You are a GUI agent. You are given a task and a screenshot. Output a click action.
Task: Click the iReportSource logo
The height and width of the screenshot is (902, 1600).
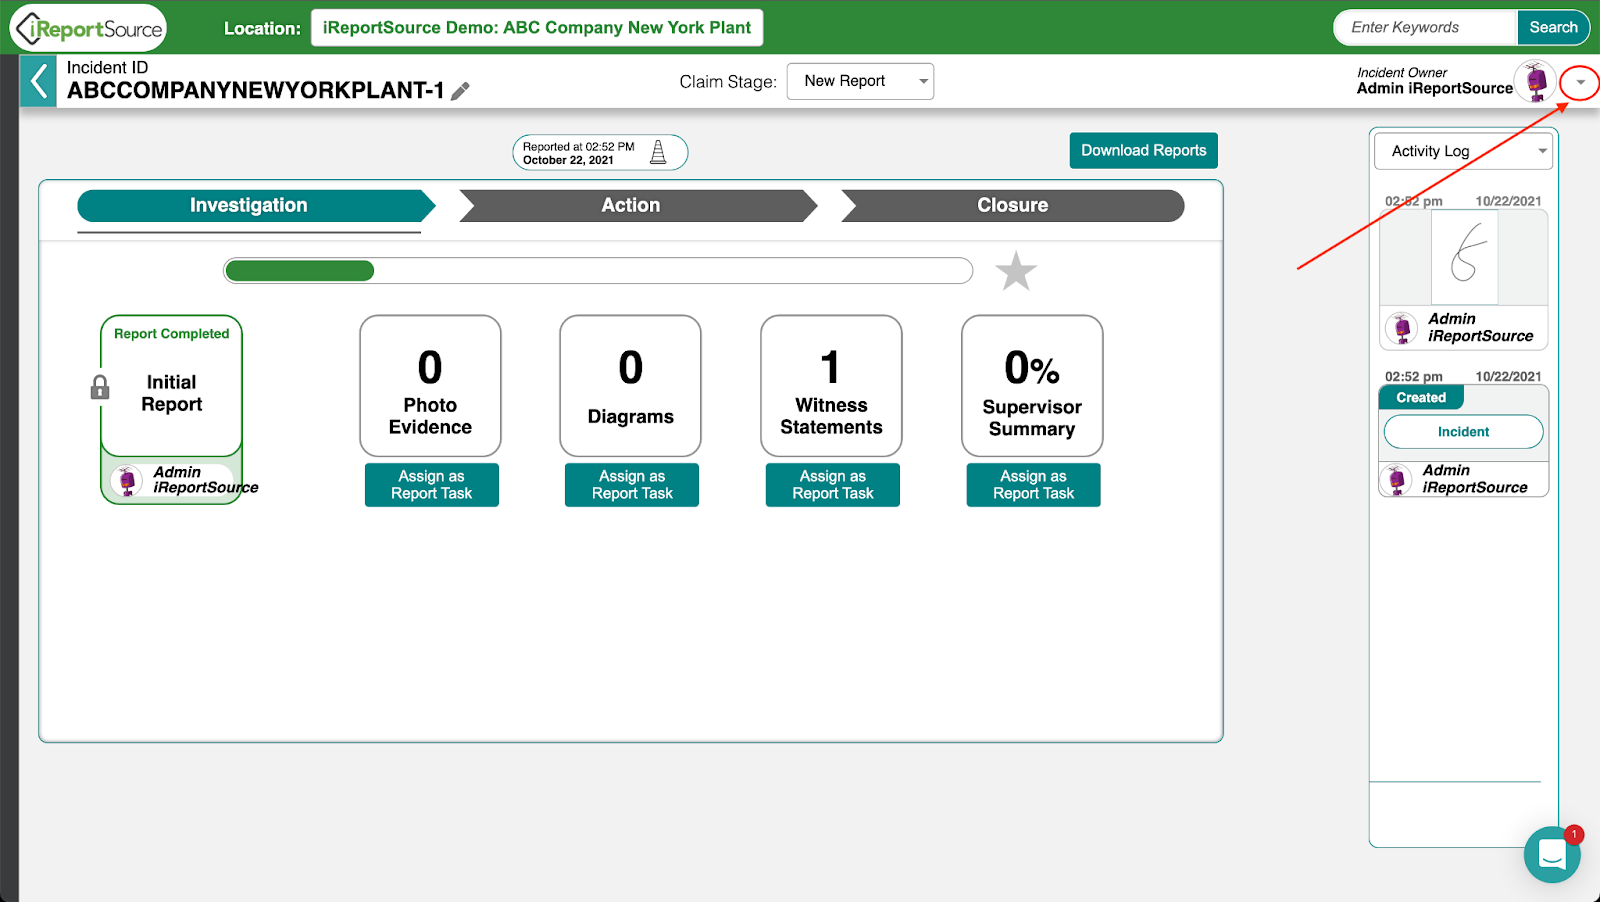click(88, 28)
